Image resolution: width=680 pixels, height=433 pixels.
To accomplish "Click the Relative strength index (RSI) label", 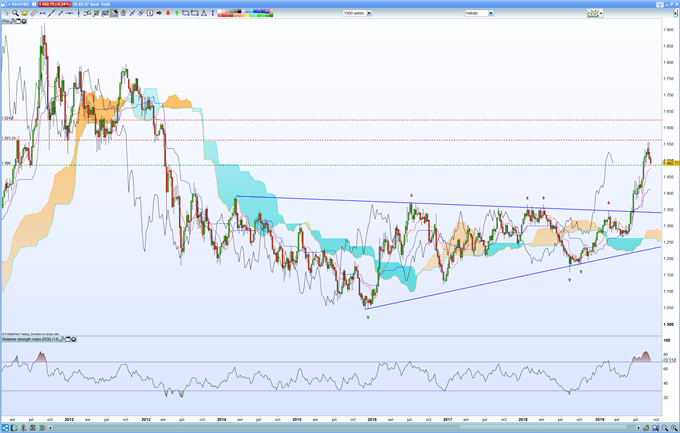I will [x=30, y=339].
